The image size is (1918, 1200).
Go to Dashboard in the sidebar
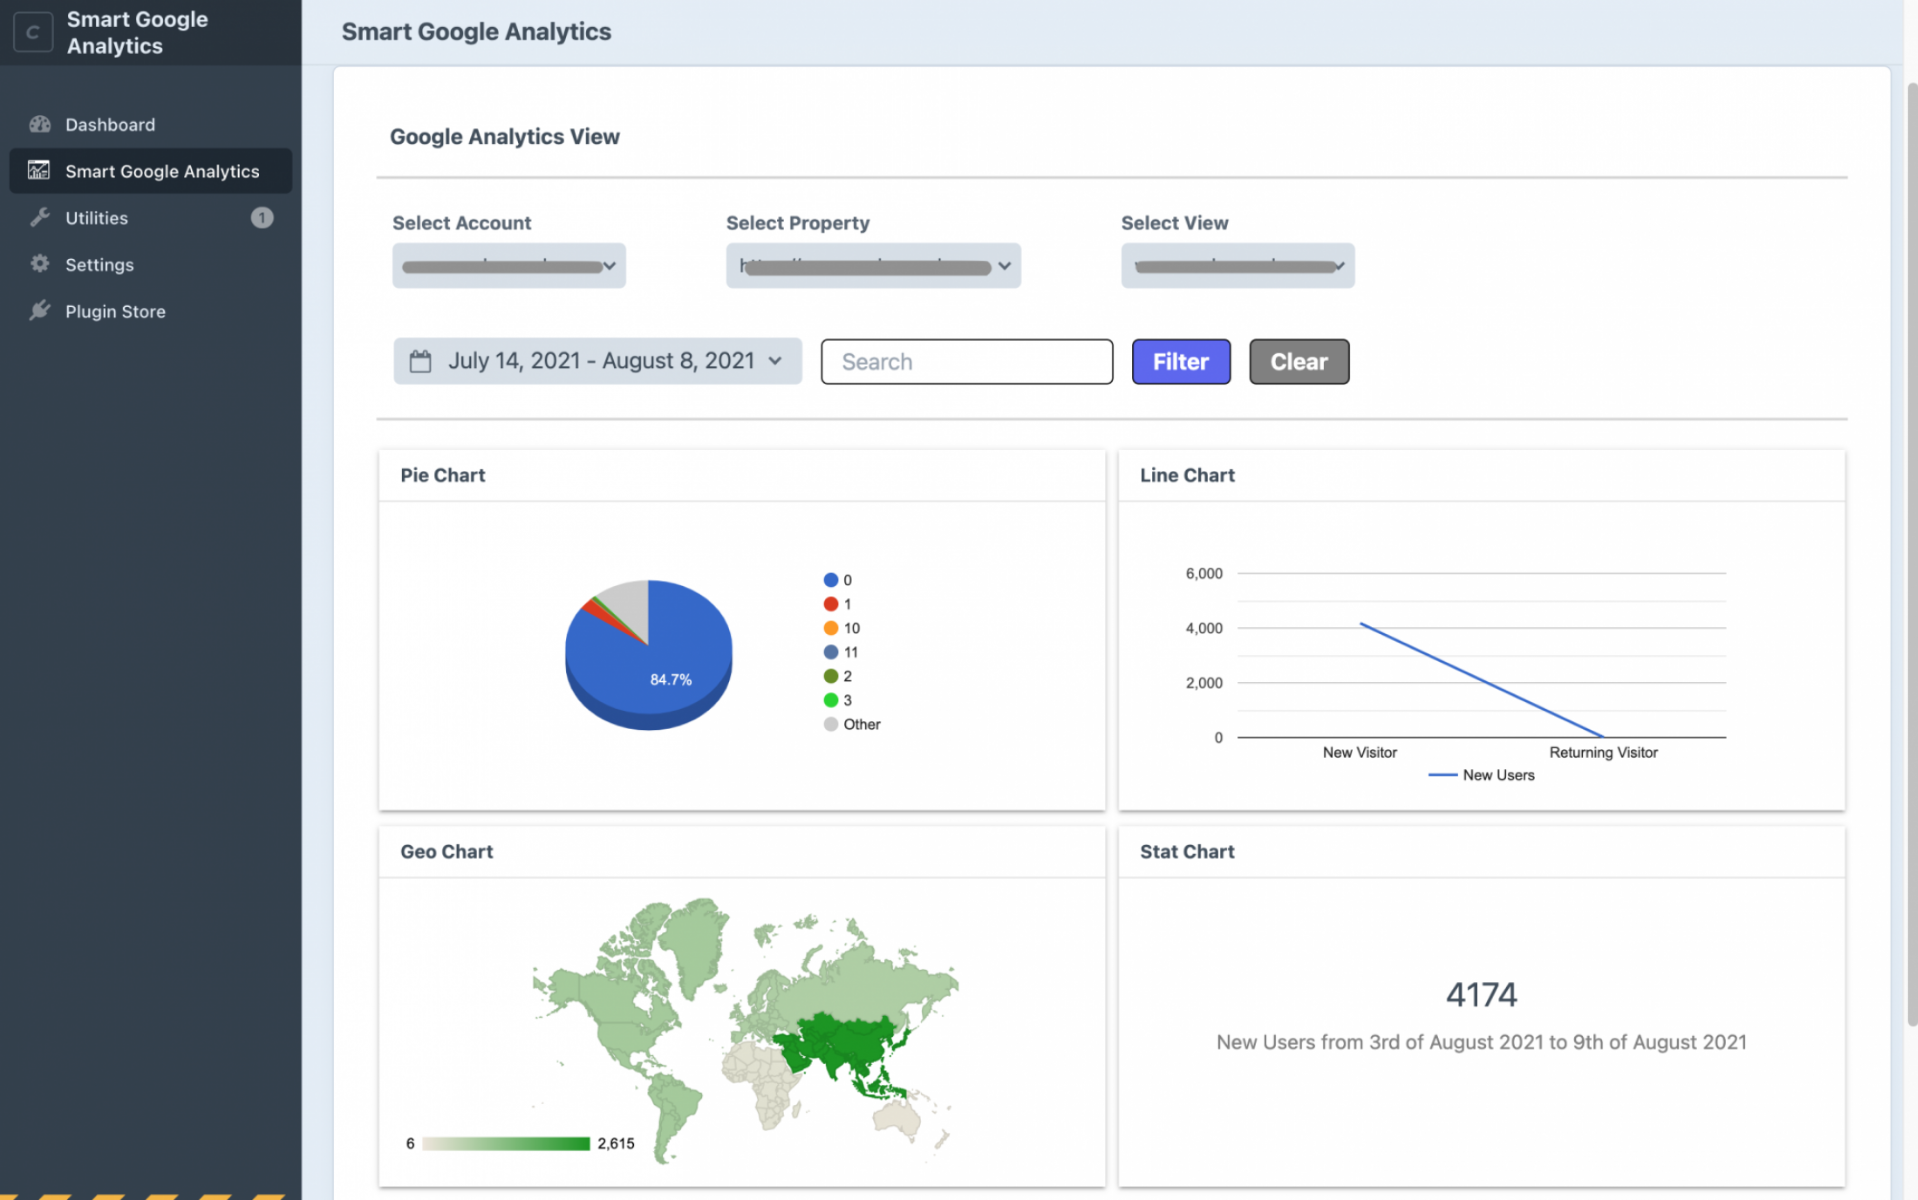click(x=110, y=125)
